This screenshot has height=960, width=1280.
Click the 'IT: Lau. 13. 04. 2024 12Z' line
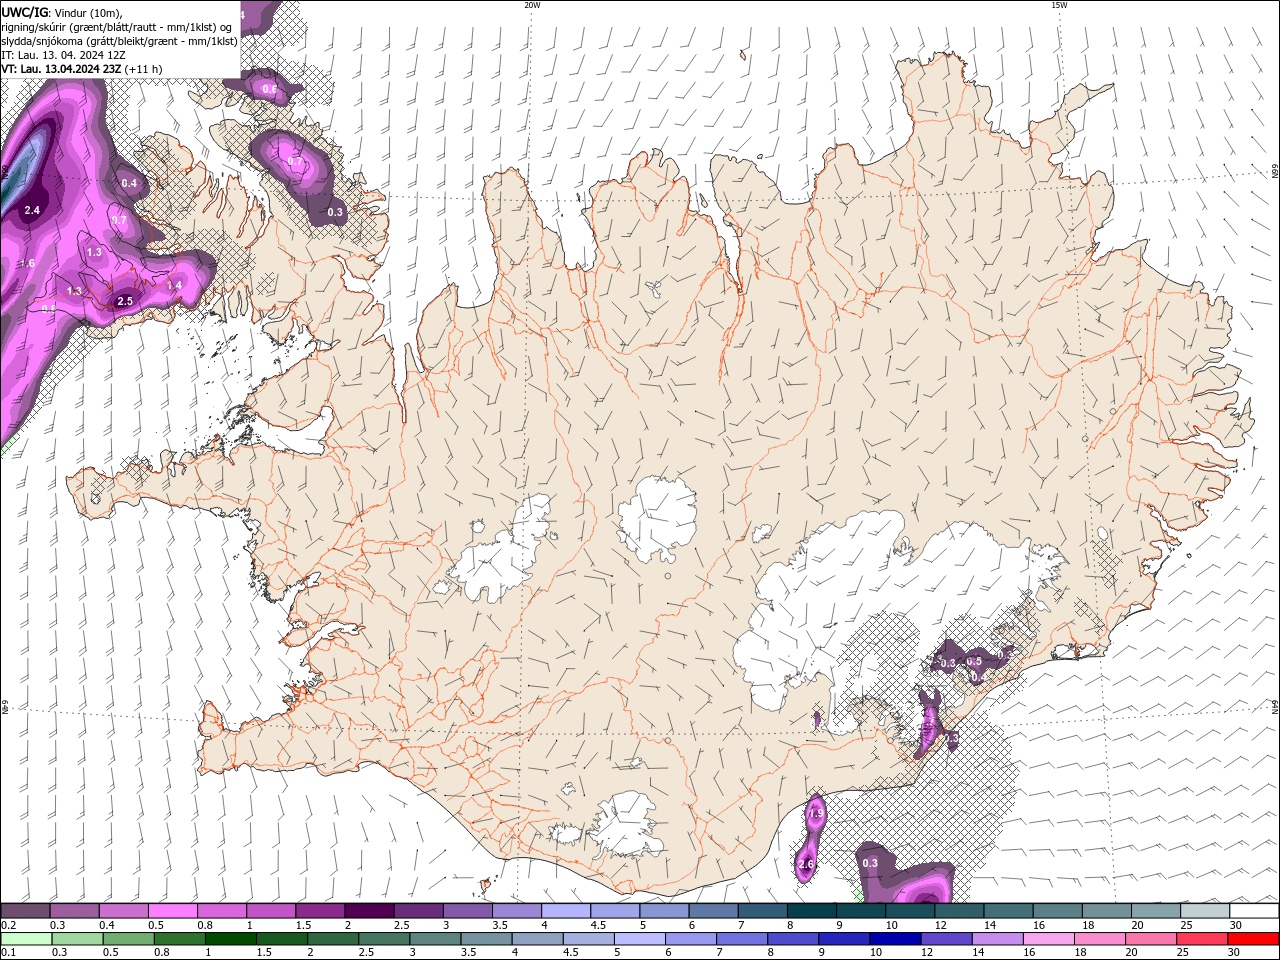click(x=64, y=55)
